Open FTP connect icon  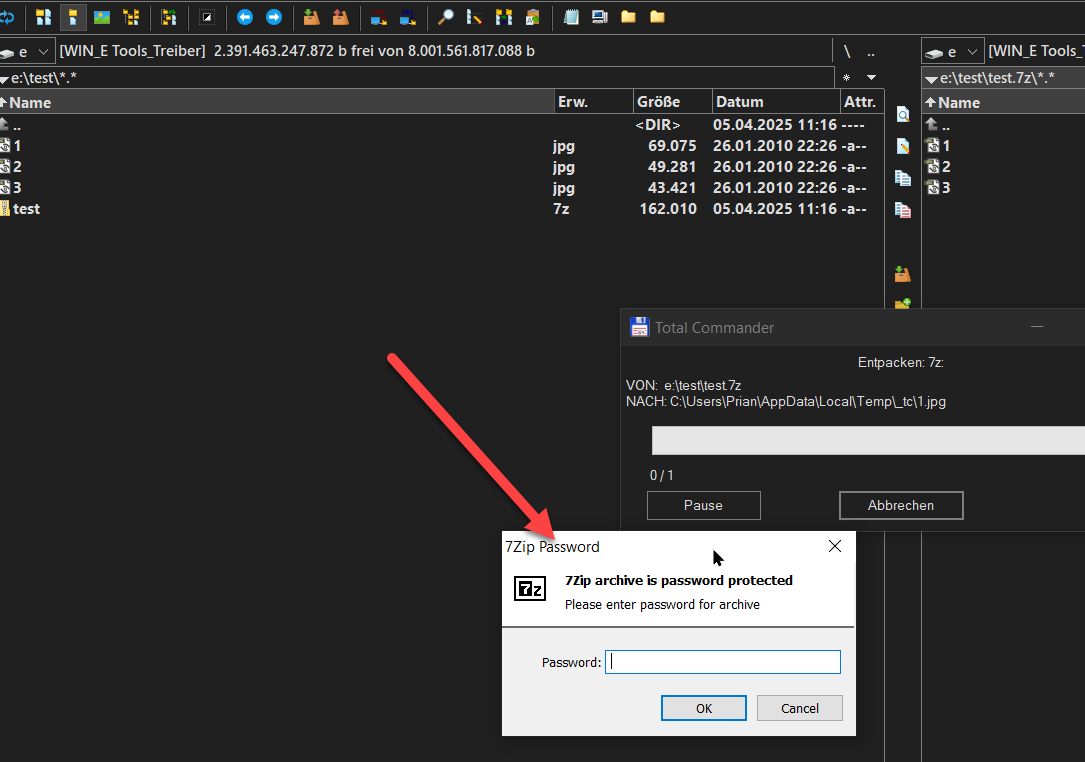point(379,17)
